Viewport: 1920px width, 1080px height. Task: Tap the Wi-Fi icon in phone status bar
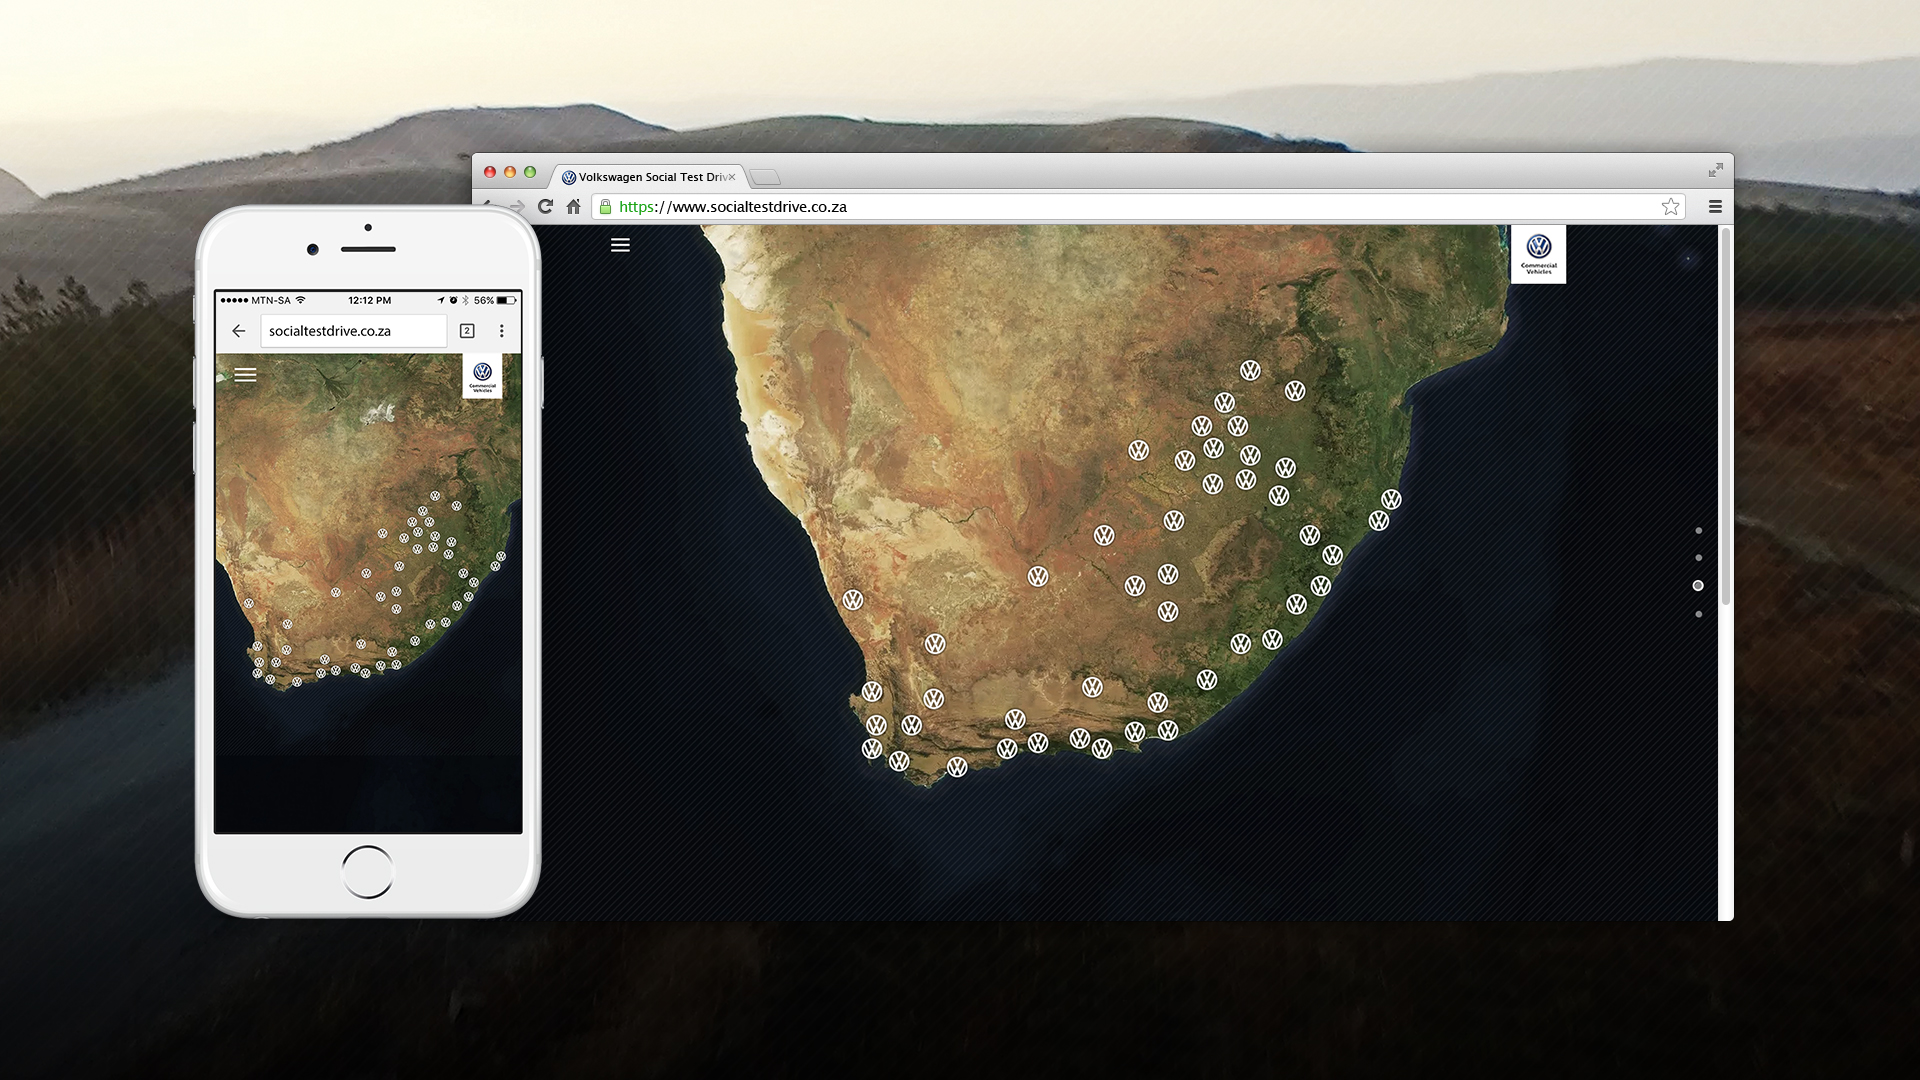click(301, 300)
